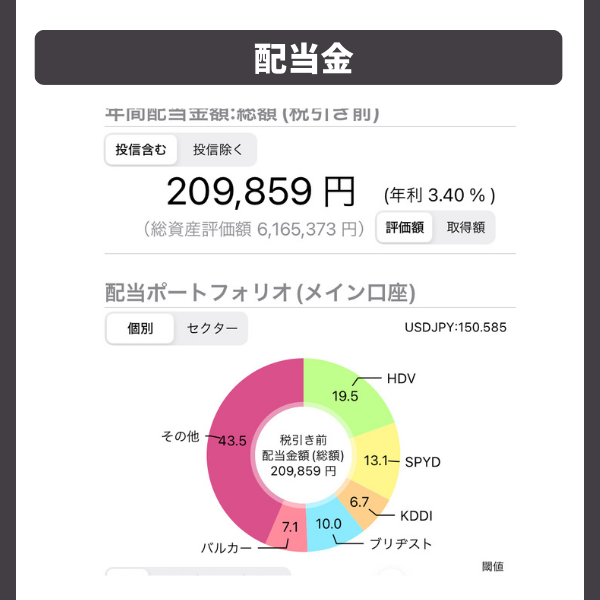600x600 pixels.
Task: Select the 投信含む segment
Action: coord(141,150)
